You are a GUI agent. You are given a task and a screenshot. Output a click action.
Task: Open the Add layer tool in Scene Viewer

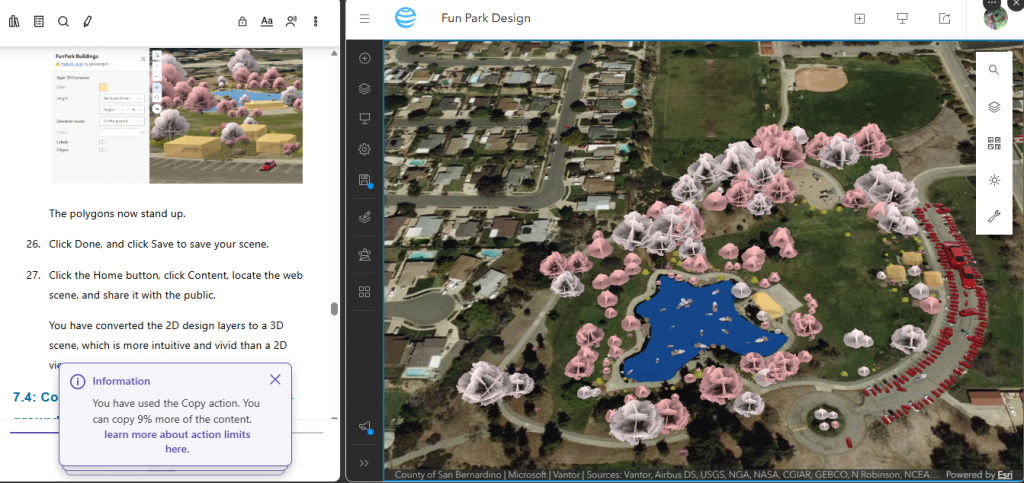point(365,58)
